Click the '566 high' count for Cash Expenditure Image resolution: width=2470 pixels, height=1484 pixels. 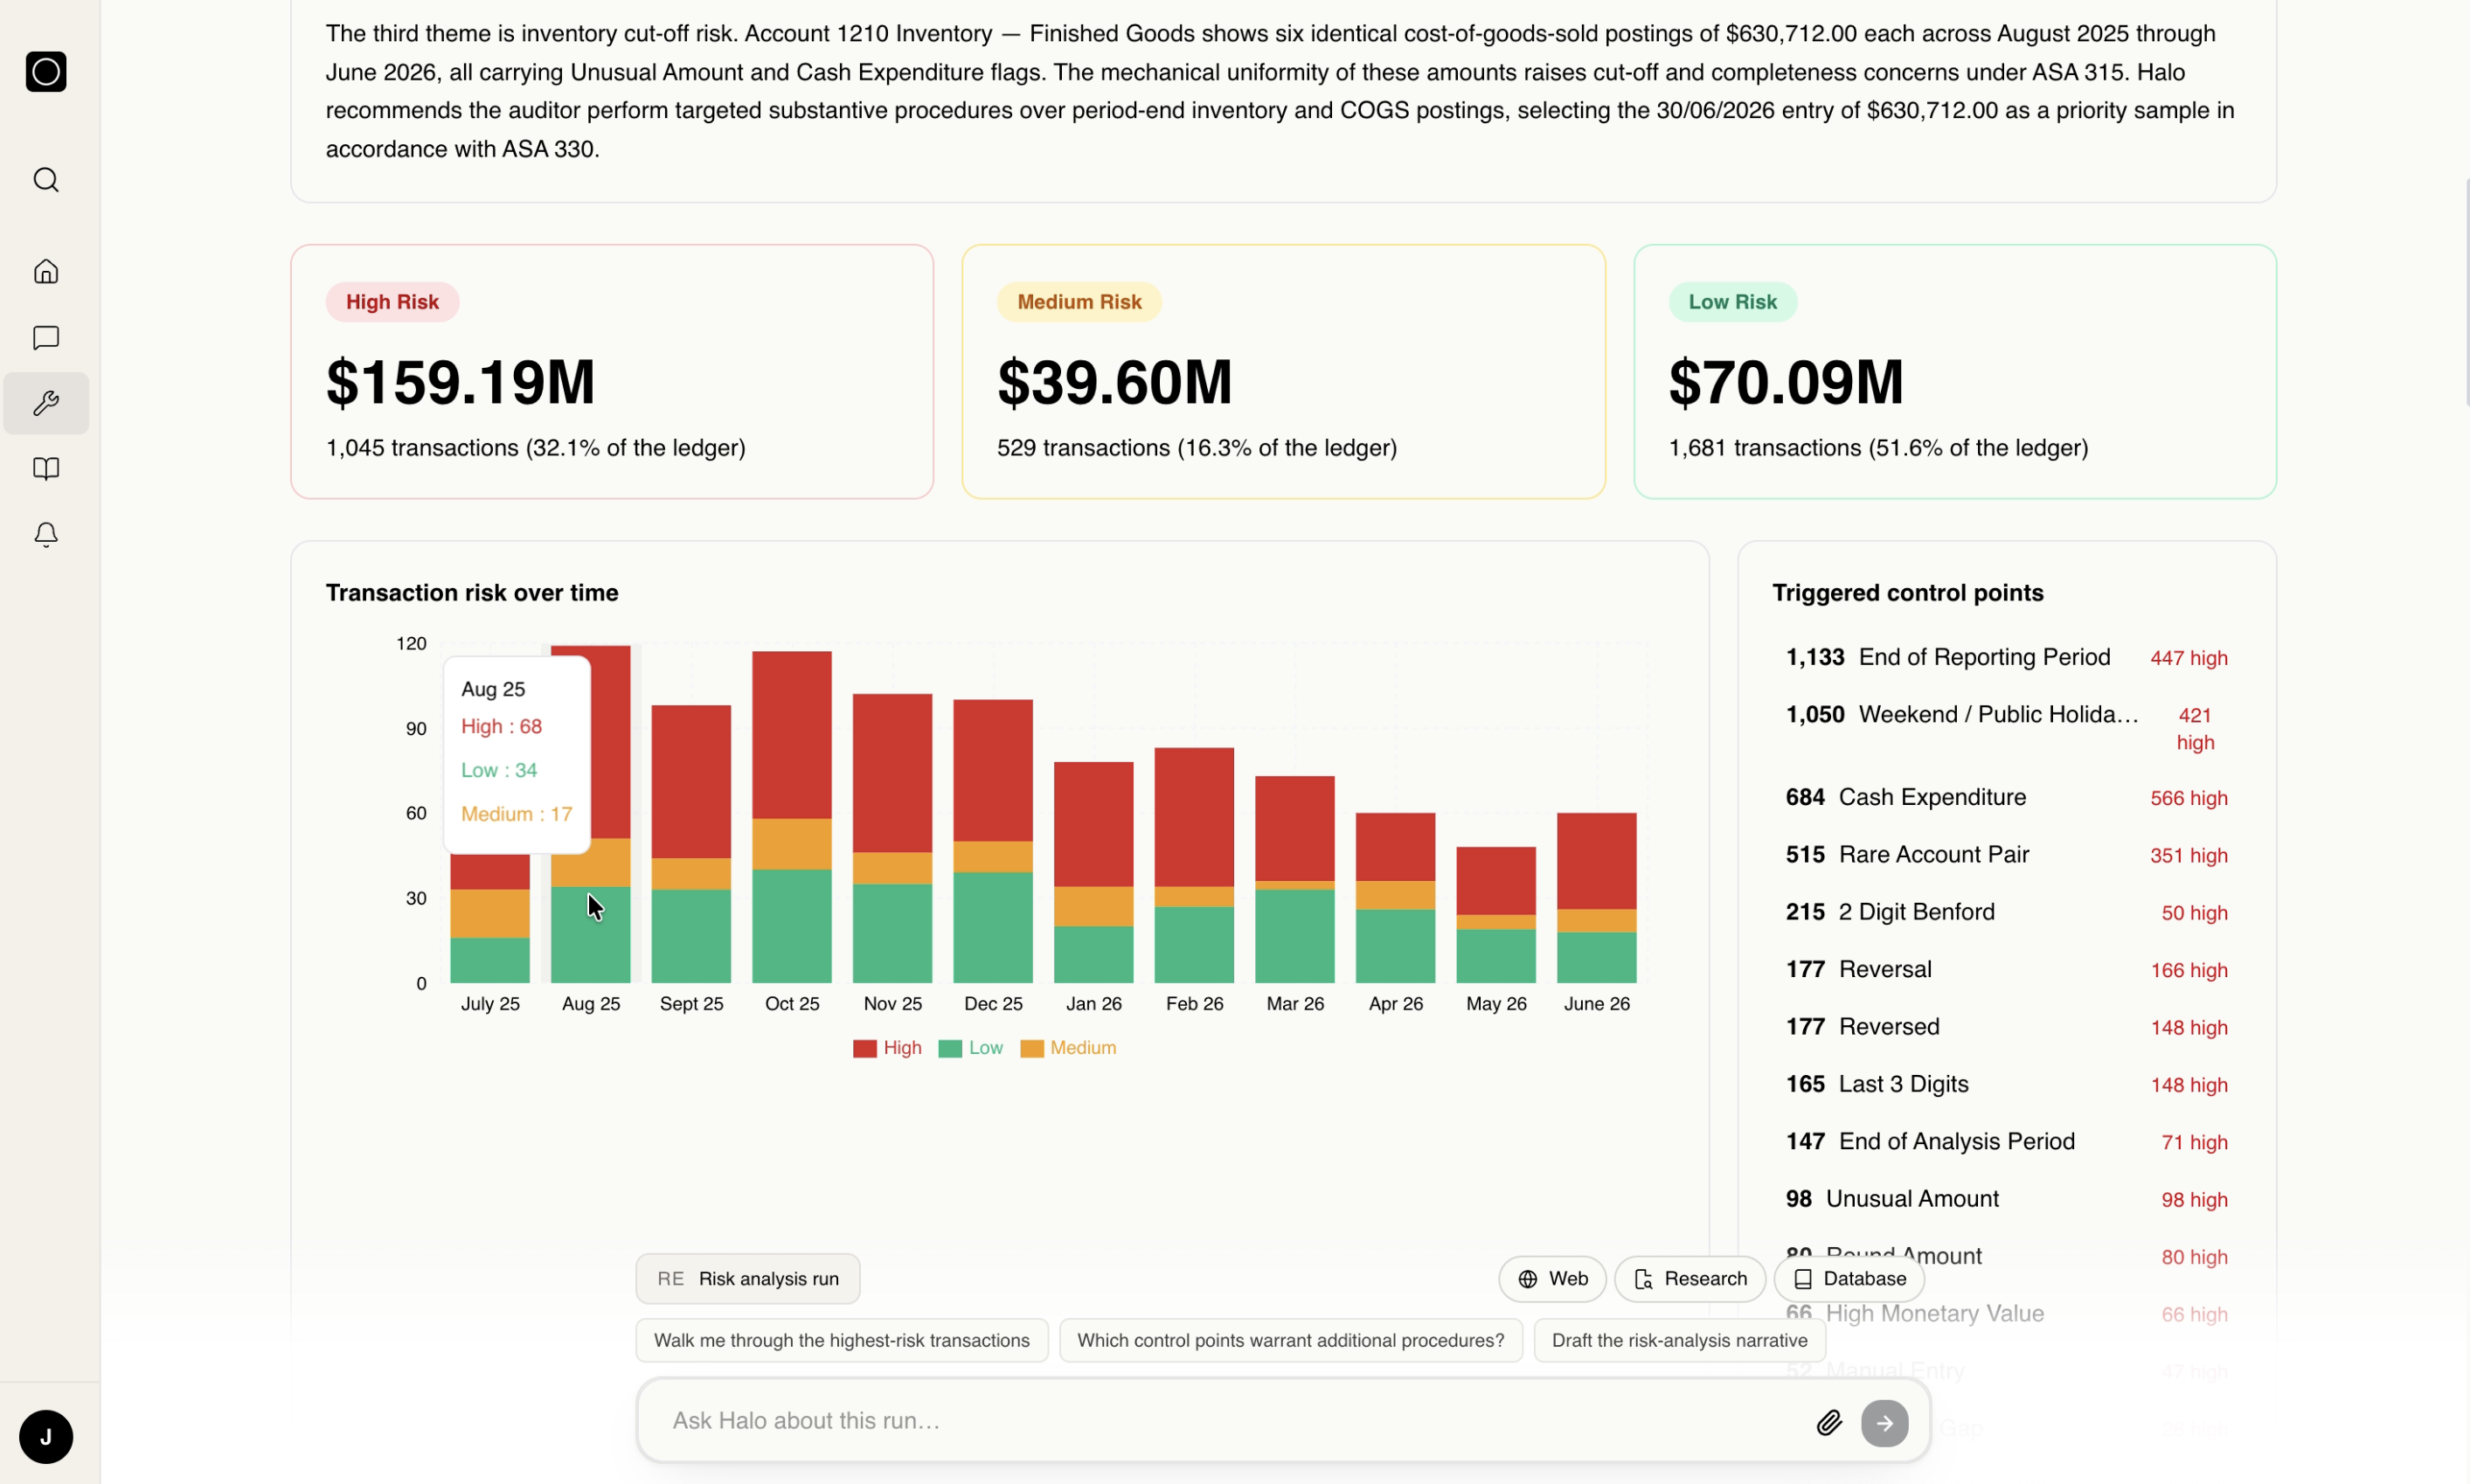[2189, 799]
